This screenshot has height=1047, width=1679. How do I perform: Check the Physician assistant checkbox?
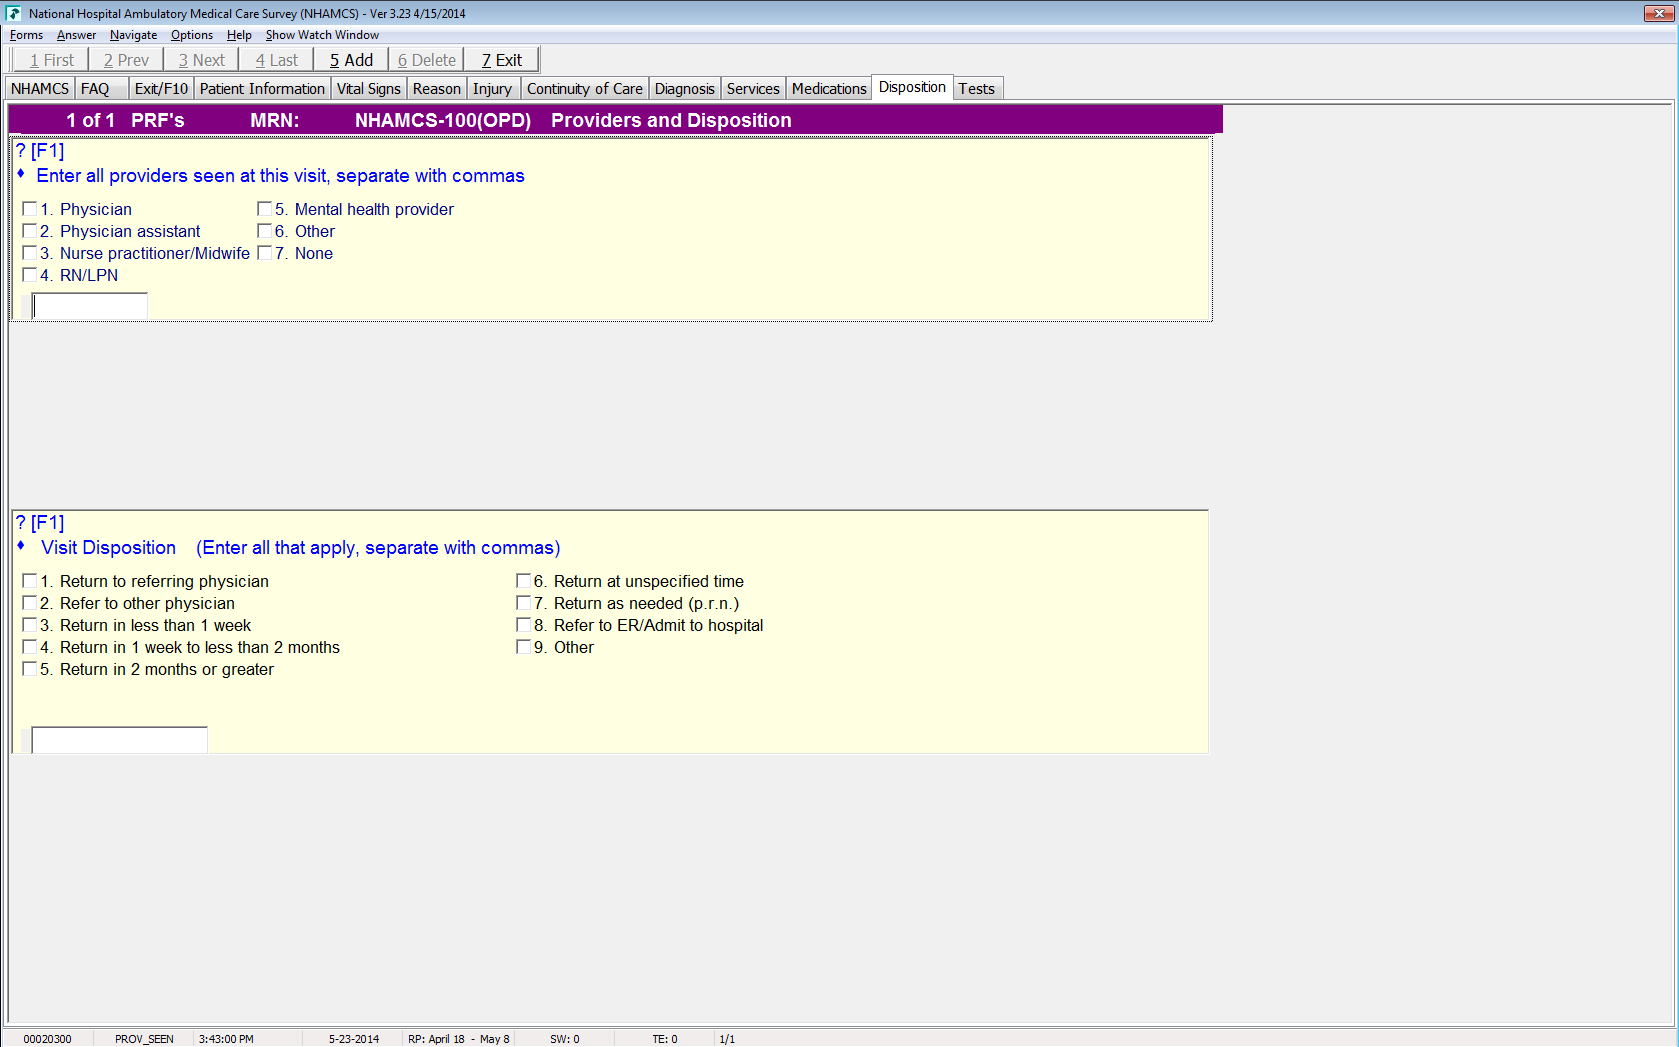click(30, 231)
